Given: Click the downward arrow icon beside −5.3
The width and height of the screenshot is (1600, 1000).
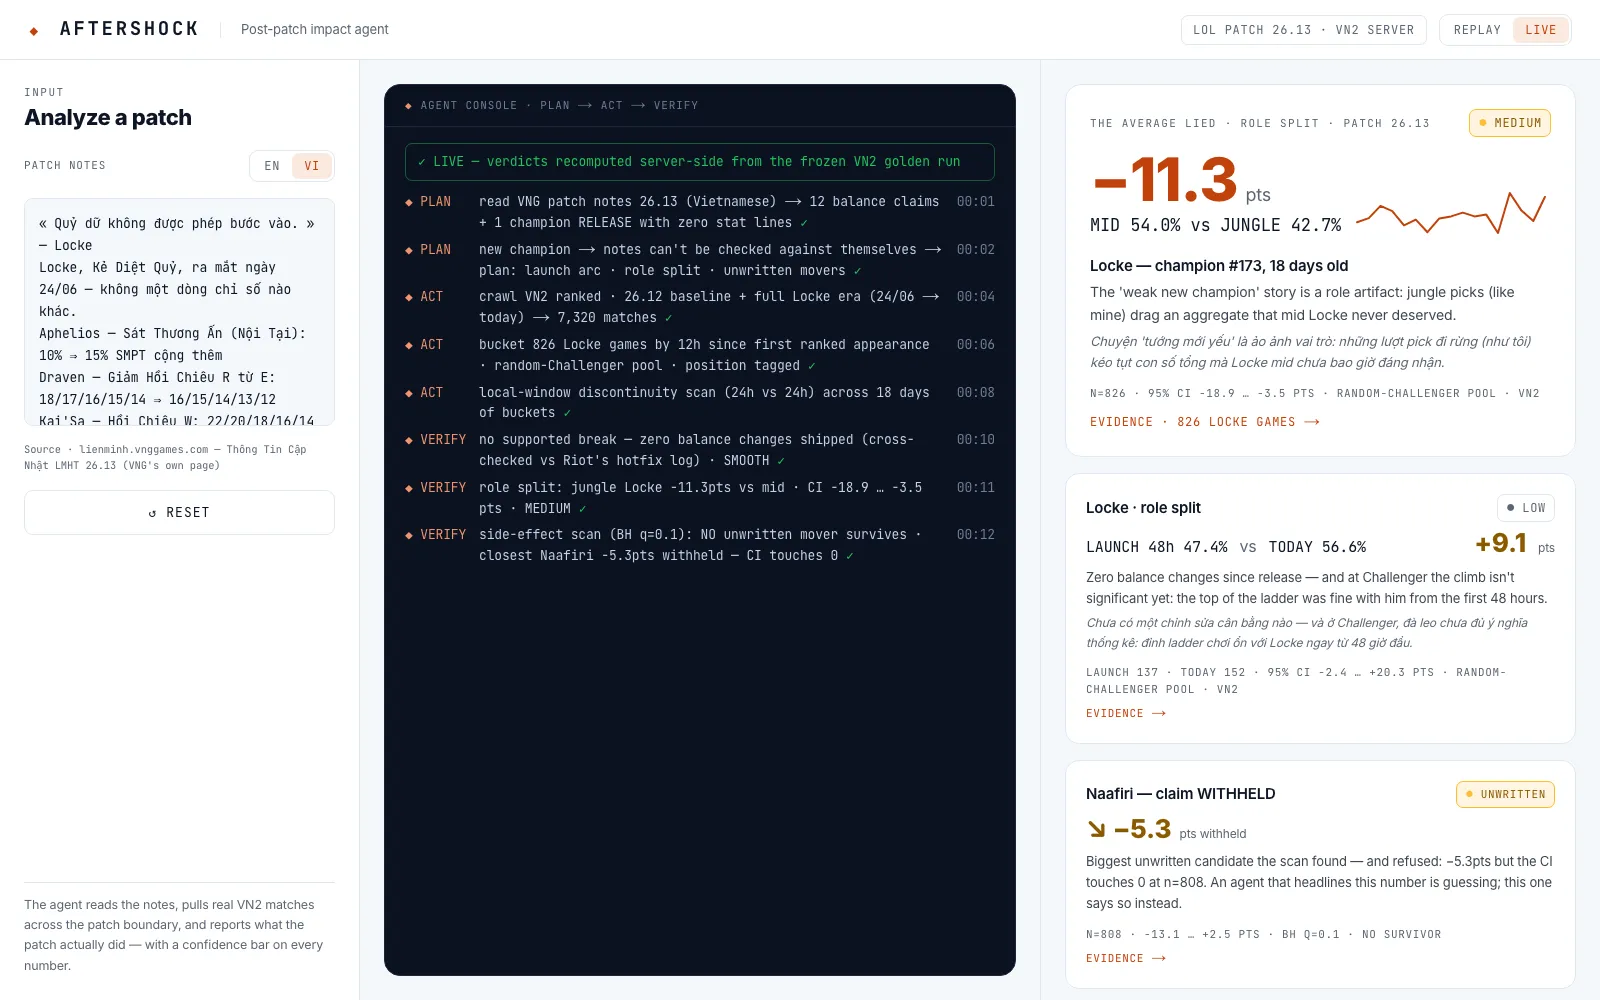Looking at the screenshot, I should tap(1097, 829).
